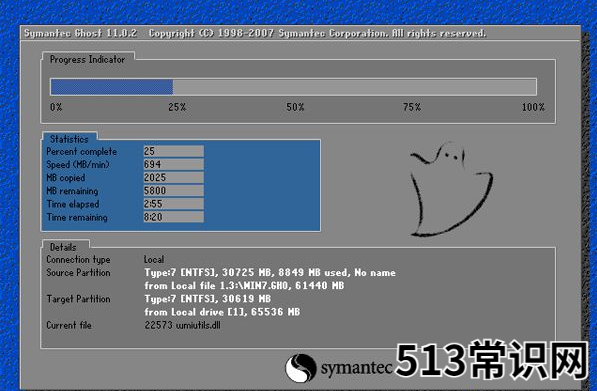Click the Time remaining value 8:20

tap(174, 217)
